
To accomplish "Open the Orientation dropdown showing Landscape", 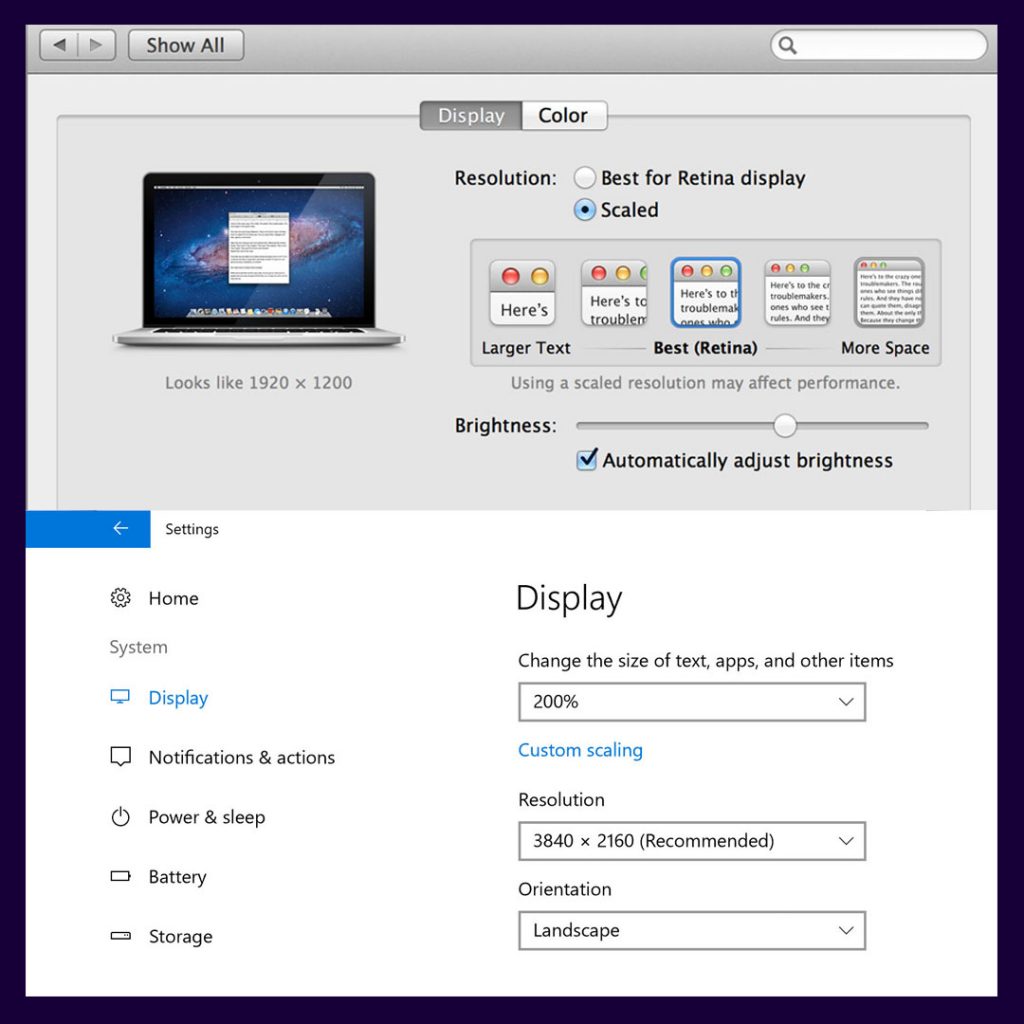I will [x=691, y=930].
